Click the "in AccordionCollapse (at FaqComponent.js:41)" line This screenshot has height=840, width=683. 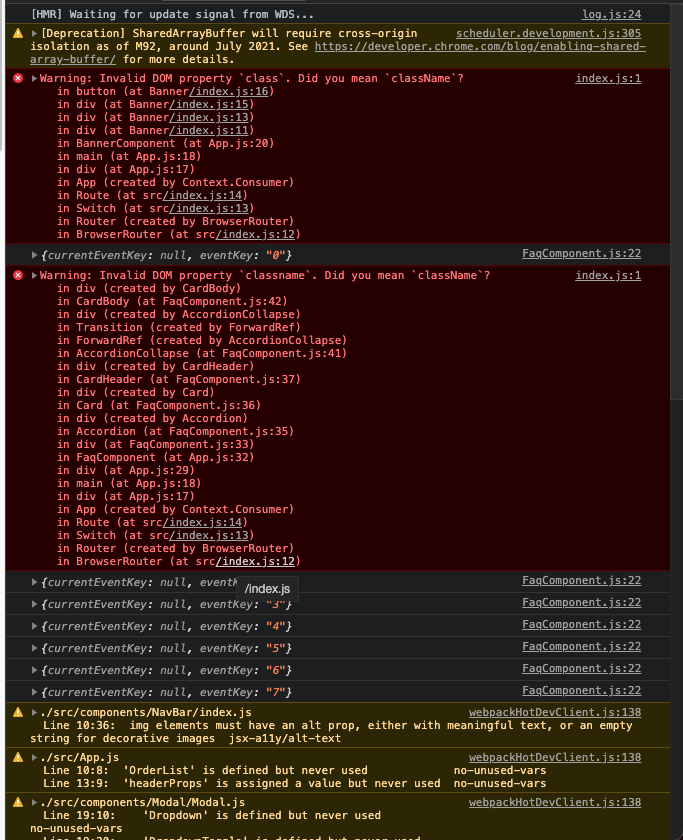tap(202, 354)
